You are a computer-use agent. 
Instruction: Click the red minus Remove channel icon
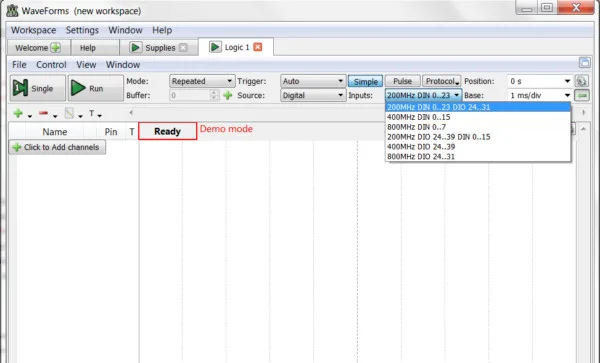pos(43,113)
